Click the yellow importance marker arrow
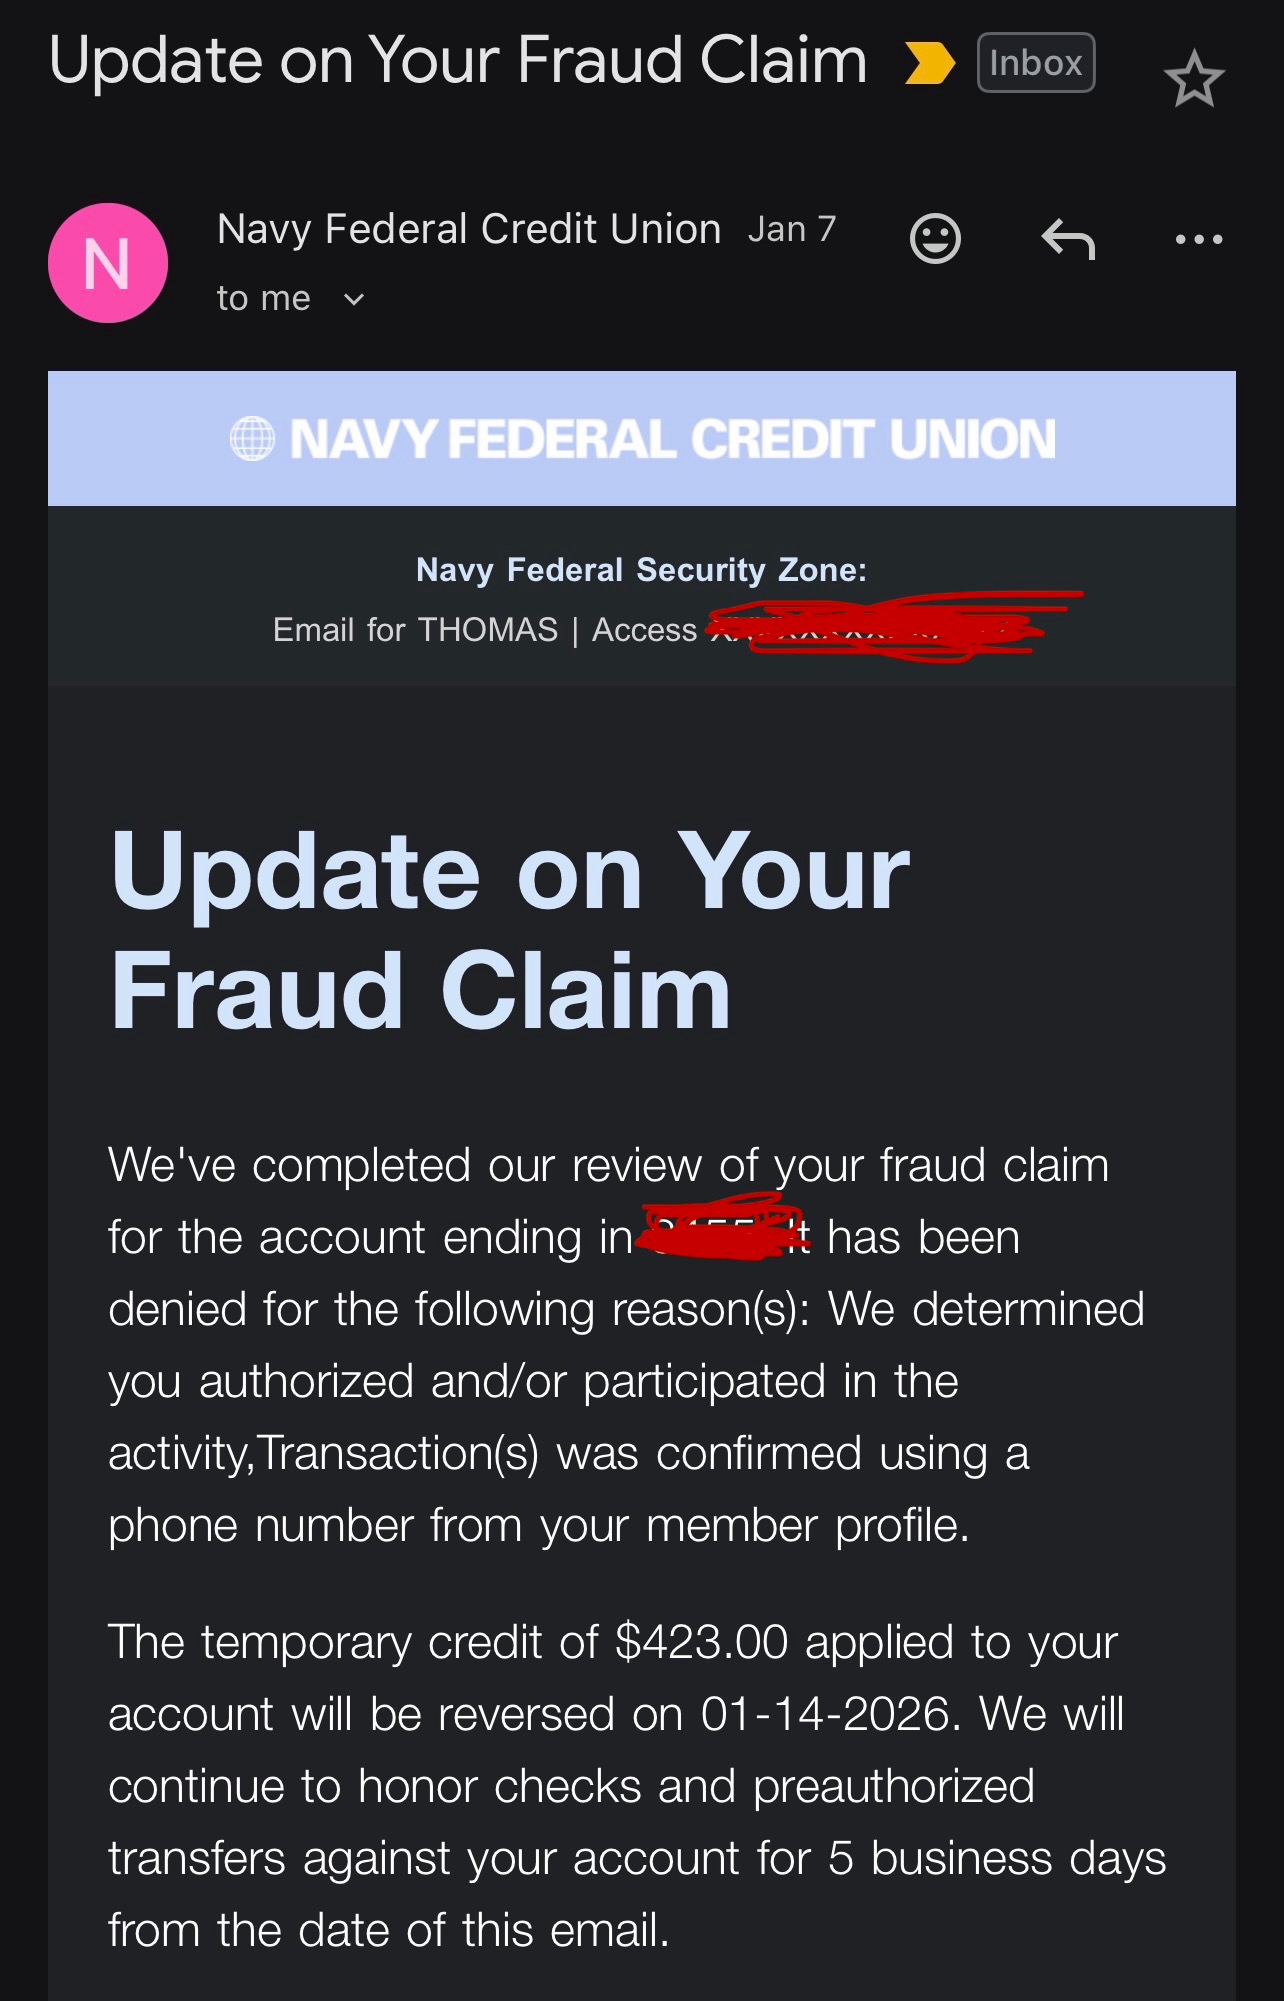The image size is (1284, 2001). tap(929, 63)
